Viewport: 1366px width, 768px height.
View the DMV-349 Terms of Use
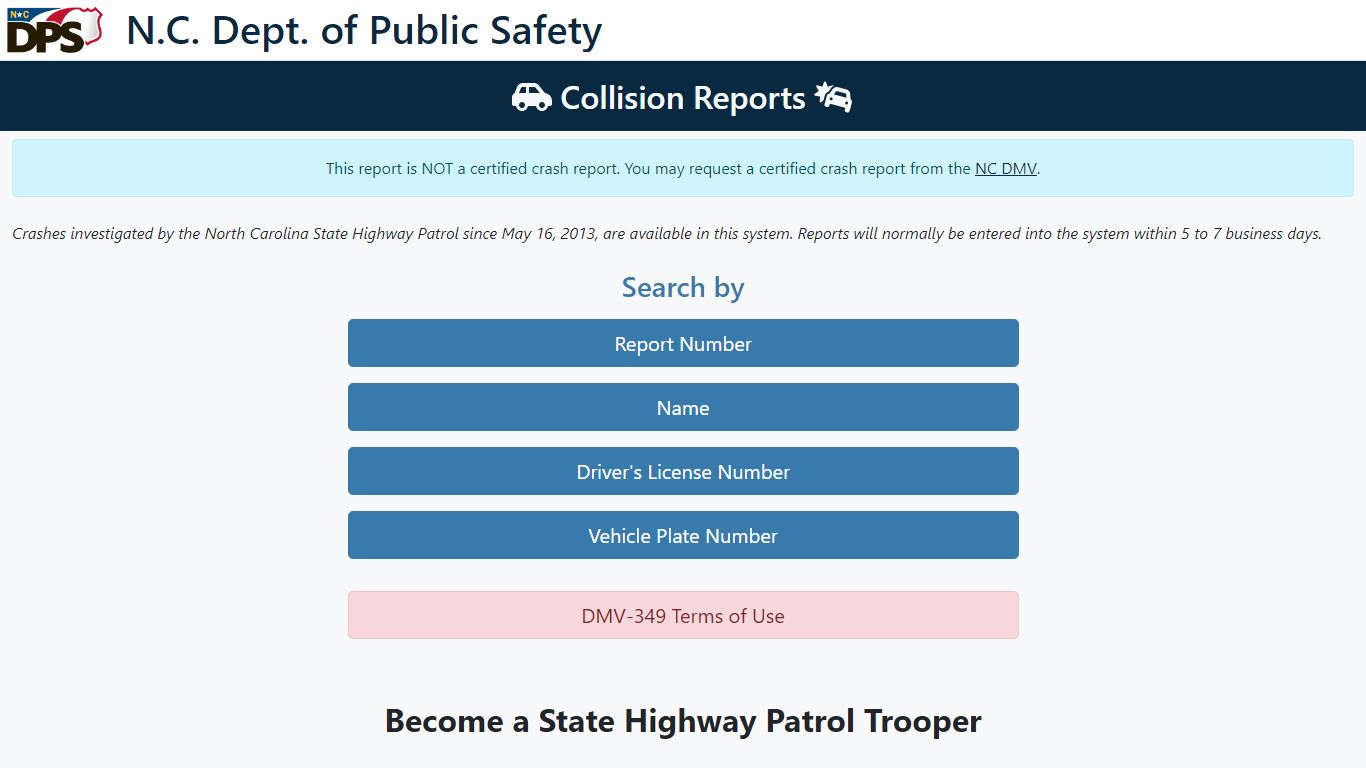[683, 615]
